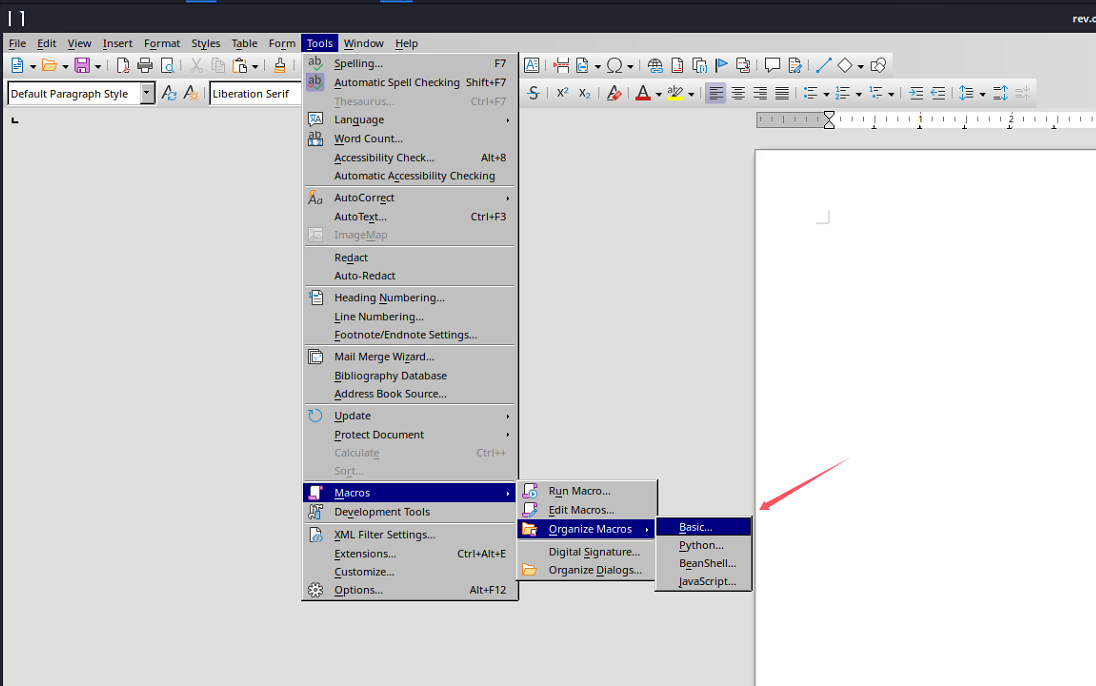
Task: Choose Edit Macros... from Macros submenu
Action: coord(581,510)
